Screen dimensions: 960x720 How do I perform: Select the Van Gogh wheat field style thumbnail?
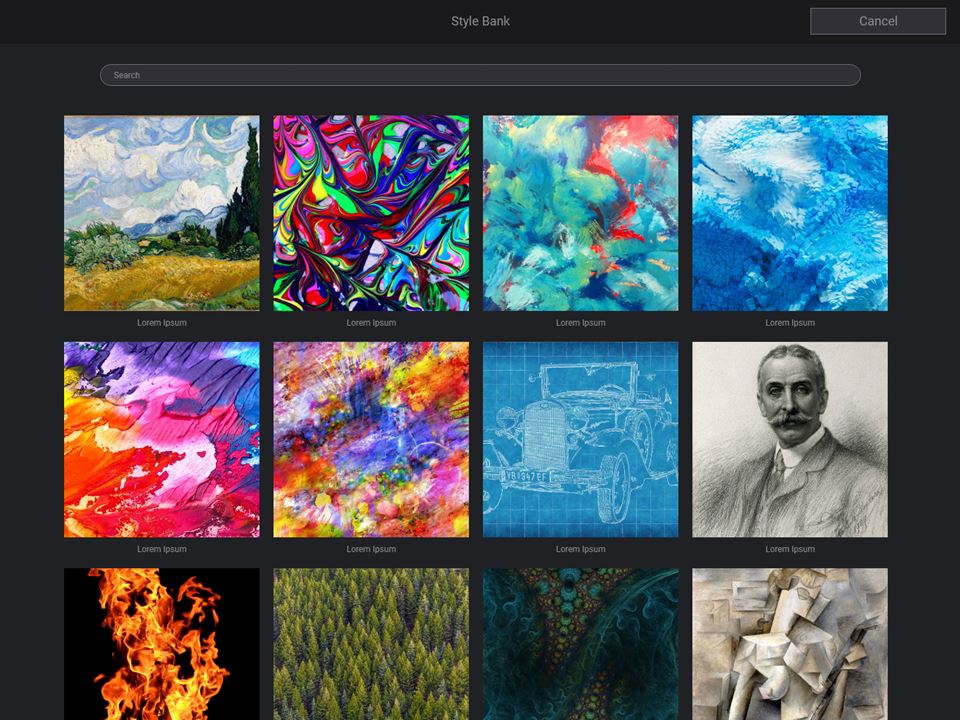162,213
